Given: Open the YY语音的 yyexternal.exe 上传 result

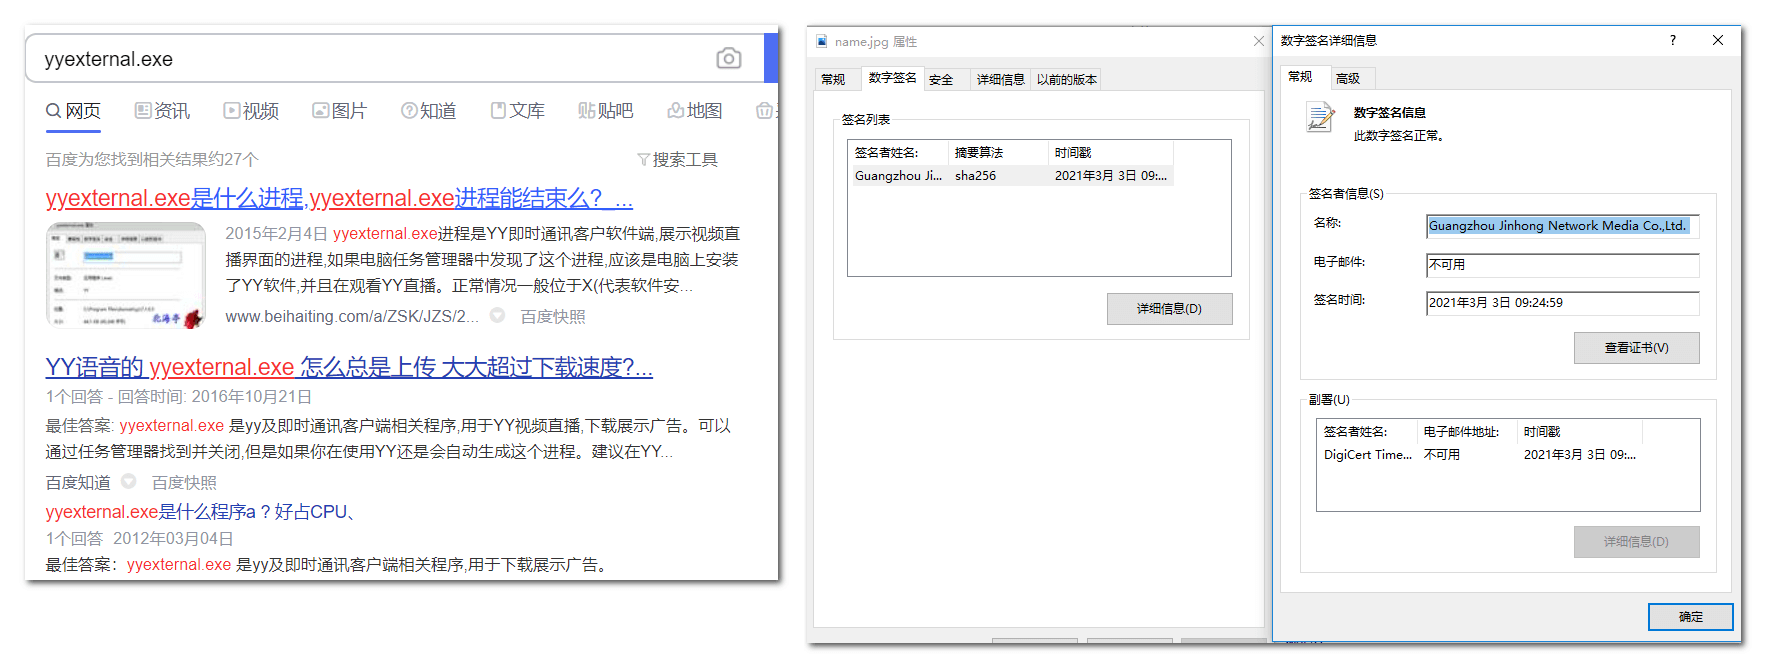Looking at the screenshot, I should click(x=349, y=367).
